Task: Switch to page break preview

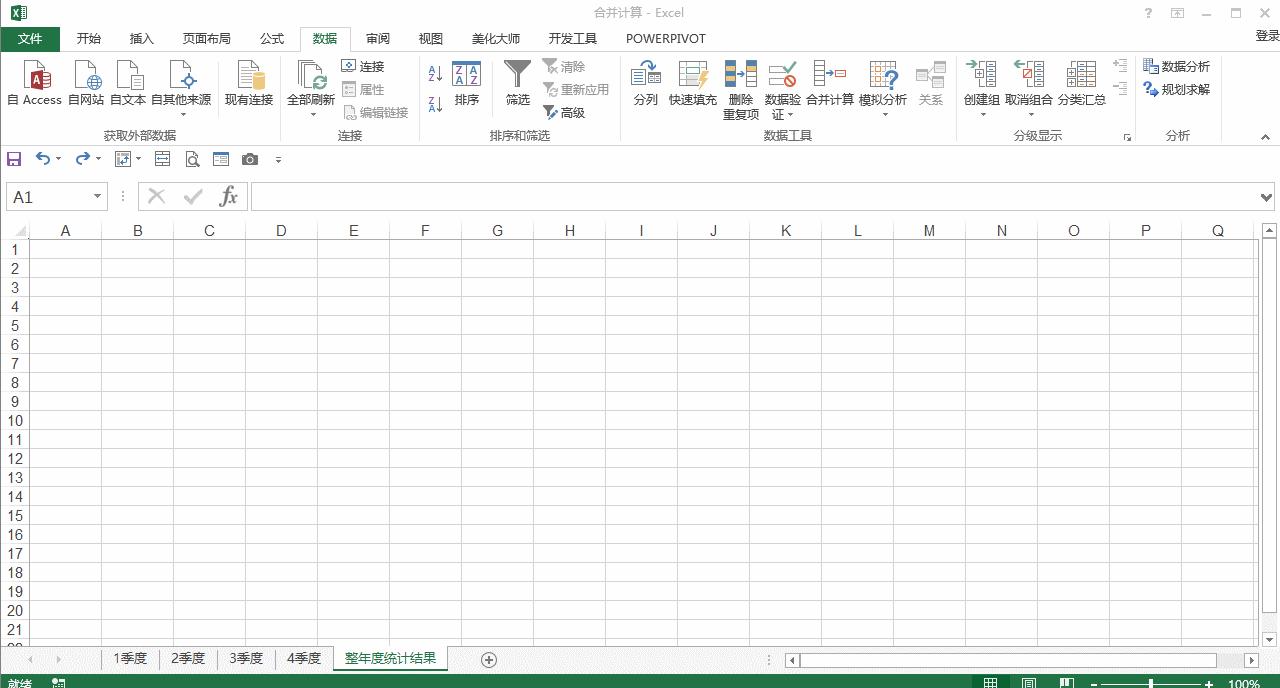Action: (1066, 684)
